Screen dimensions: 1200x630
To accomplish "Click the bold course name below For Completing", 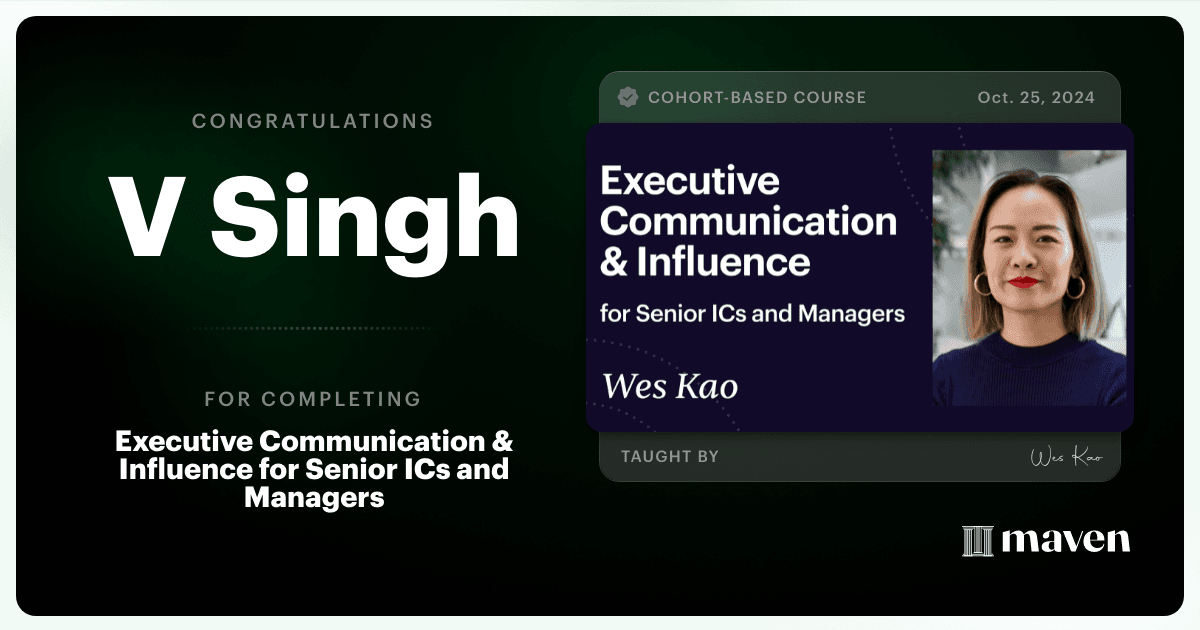I will [x=314, y=469].
